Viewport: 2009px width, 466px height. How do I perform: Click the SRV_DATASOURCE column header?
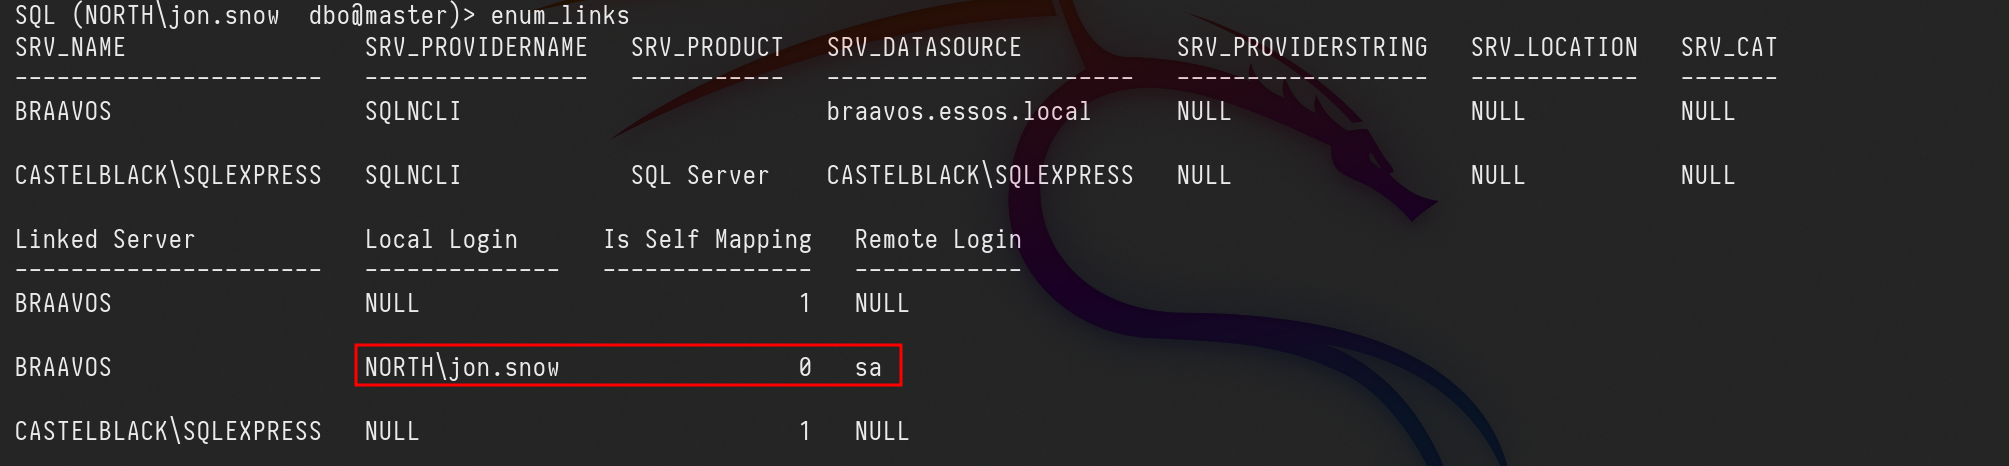924,48
